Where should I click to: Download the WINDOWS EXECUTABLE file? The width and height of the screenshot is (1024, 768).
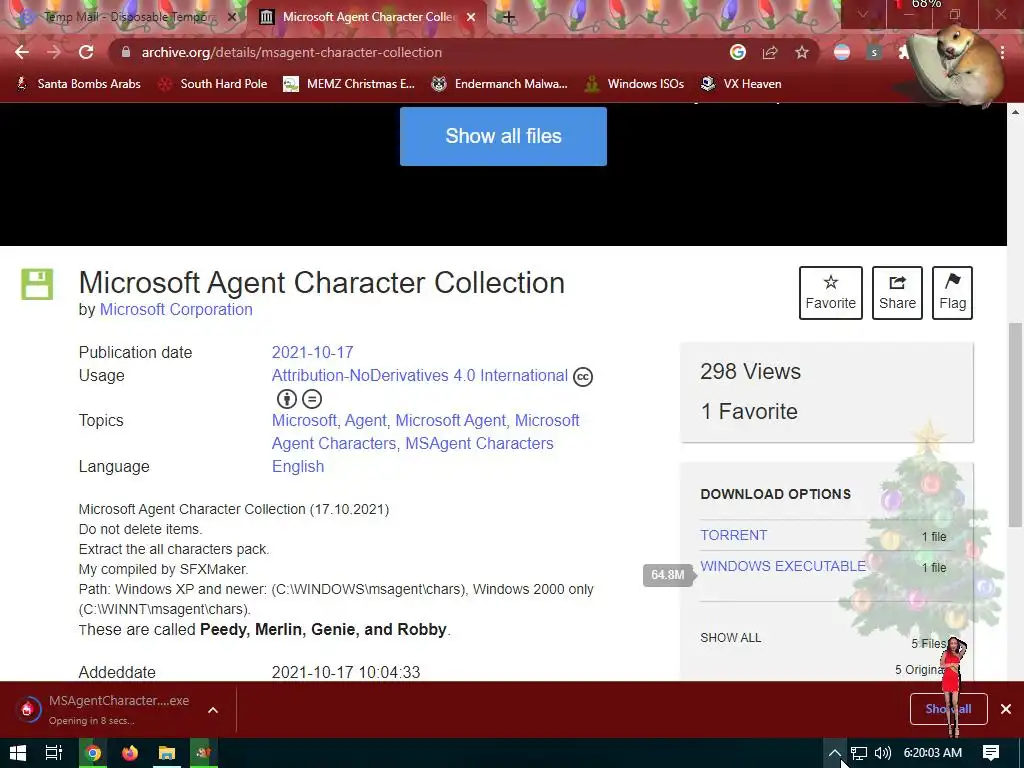pyautogui.click(x=783, y=566)
